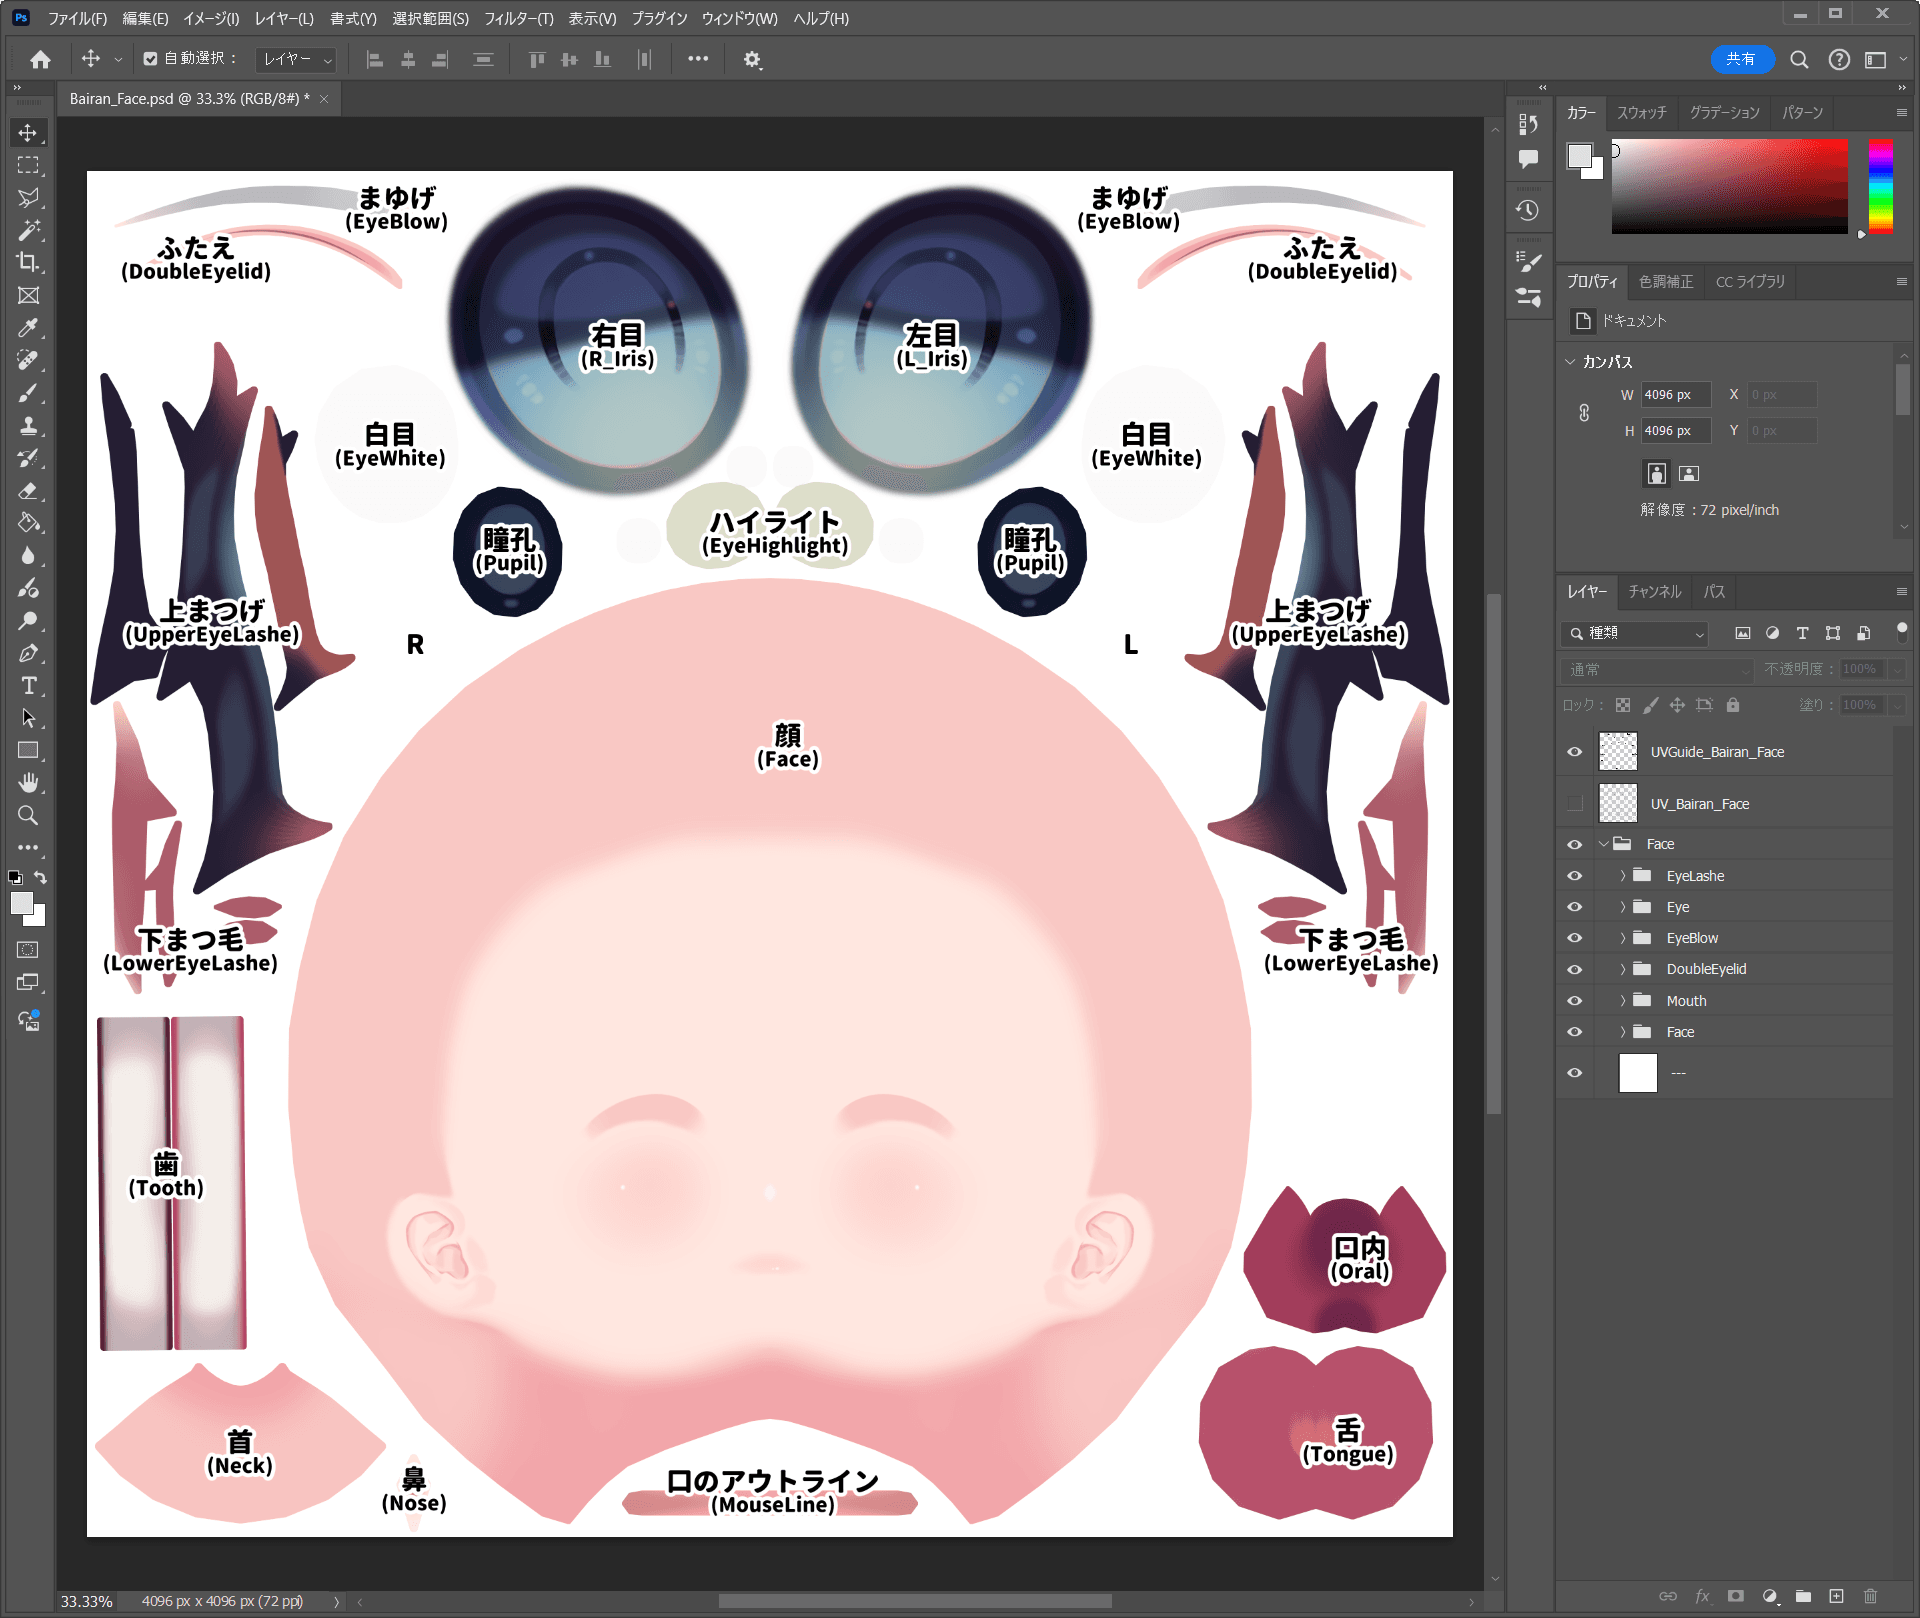The width and height of the screenshot is (1920, 1618).
Task: Toggle visibility of the Mouth group
Action: [x=1575, y=1001]
